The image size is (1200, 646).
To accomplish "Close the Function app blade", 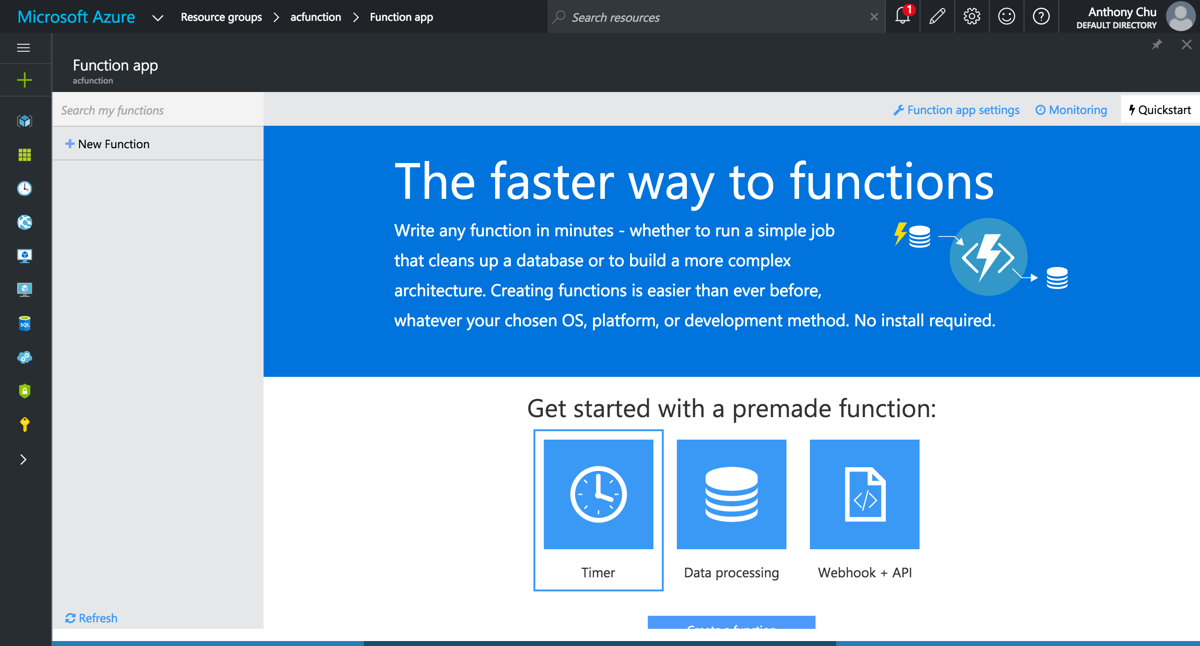I will 1186,45.
